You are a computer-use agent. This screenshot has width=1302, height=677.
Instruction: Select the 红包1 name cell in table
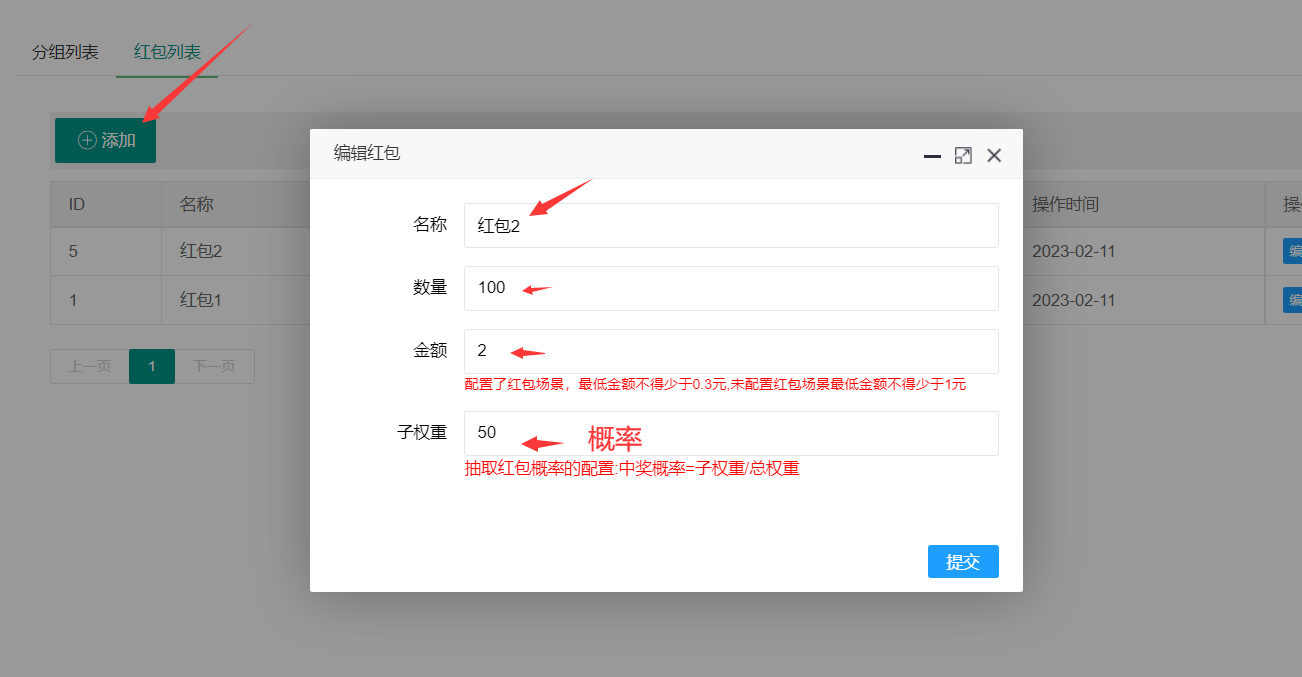click(200, 300)
